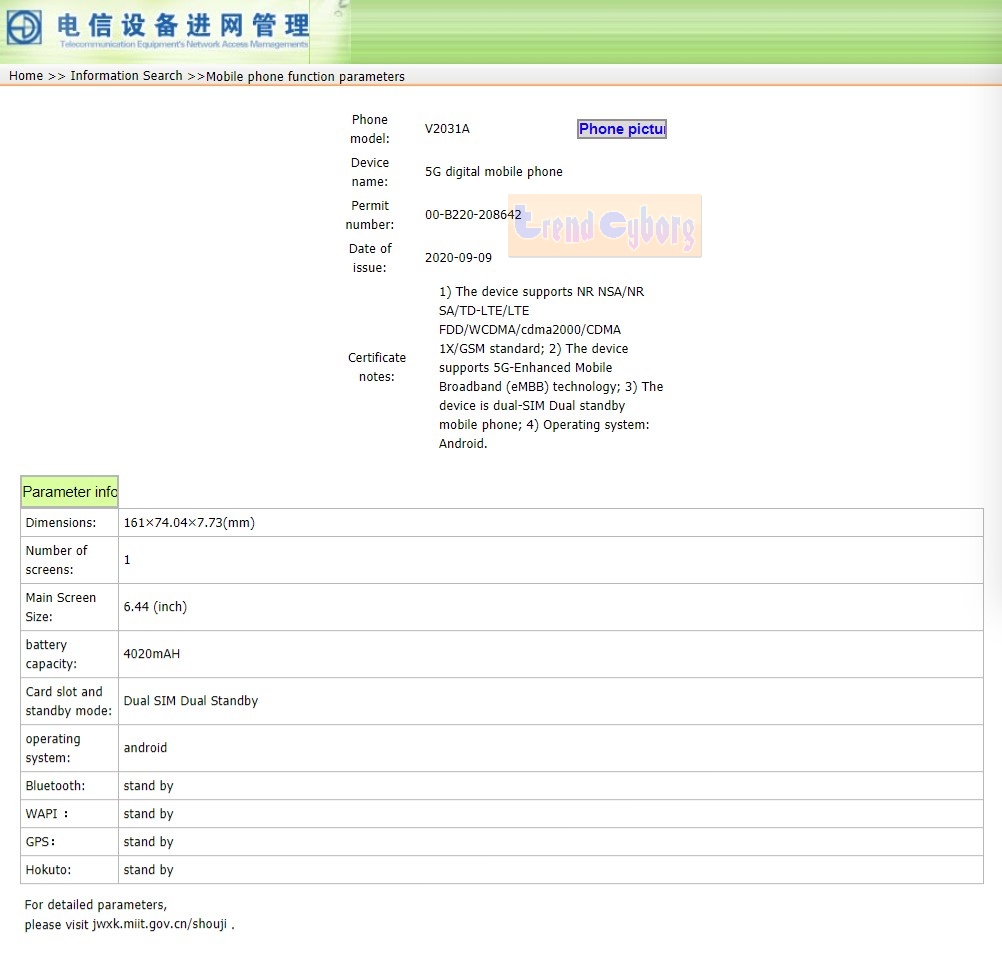Open the Home breadcrumb link
The image size is (1002, 966).
[25, 75]
